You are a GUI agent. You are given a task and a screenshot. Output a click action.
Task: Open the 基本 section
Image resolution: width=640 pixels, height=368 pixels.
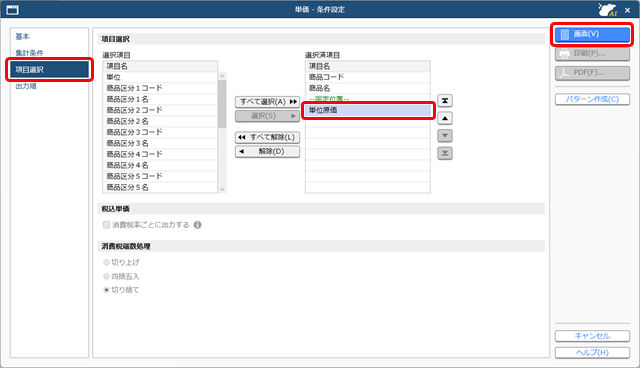coord(22,36)
